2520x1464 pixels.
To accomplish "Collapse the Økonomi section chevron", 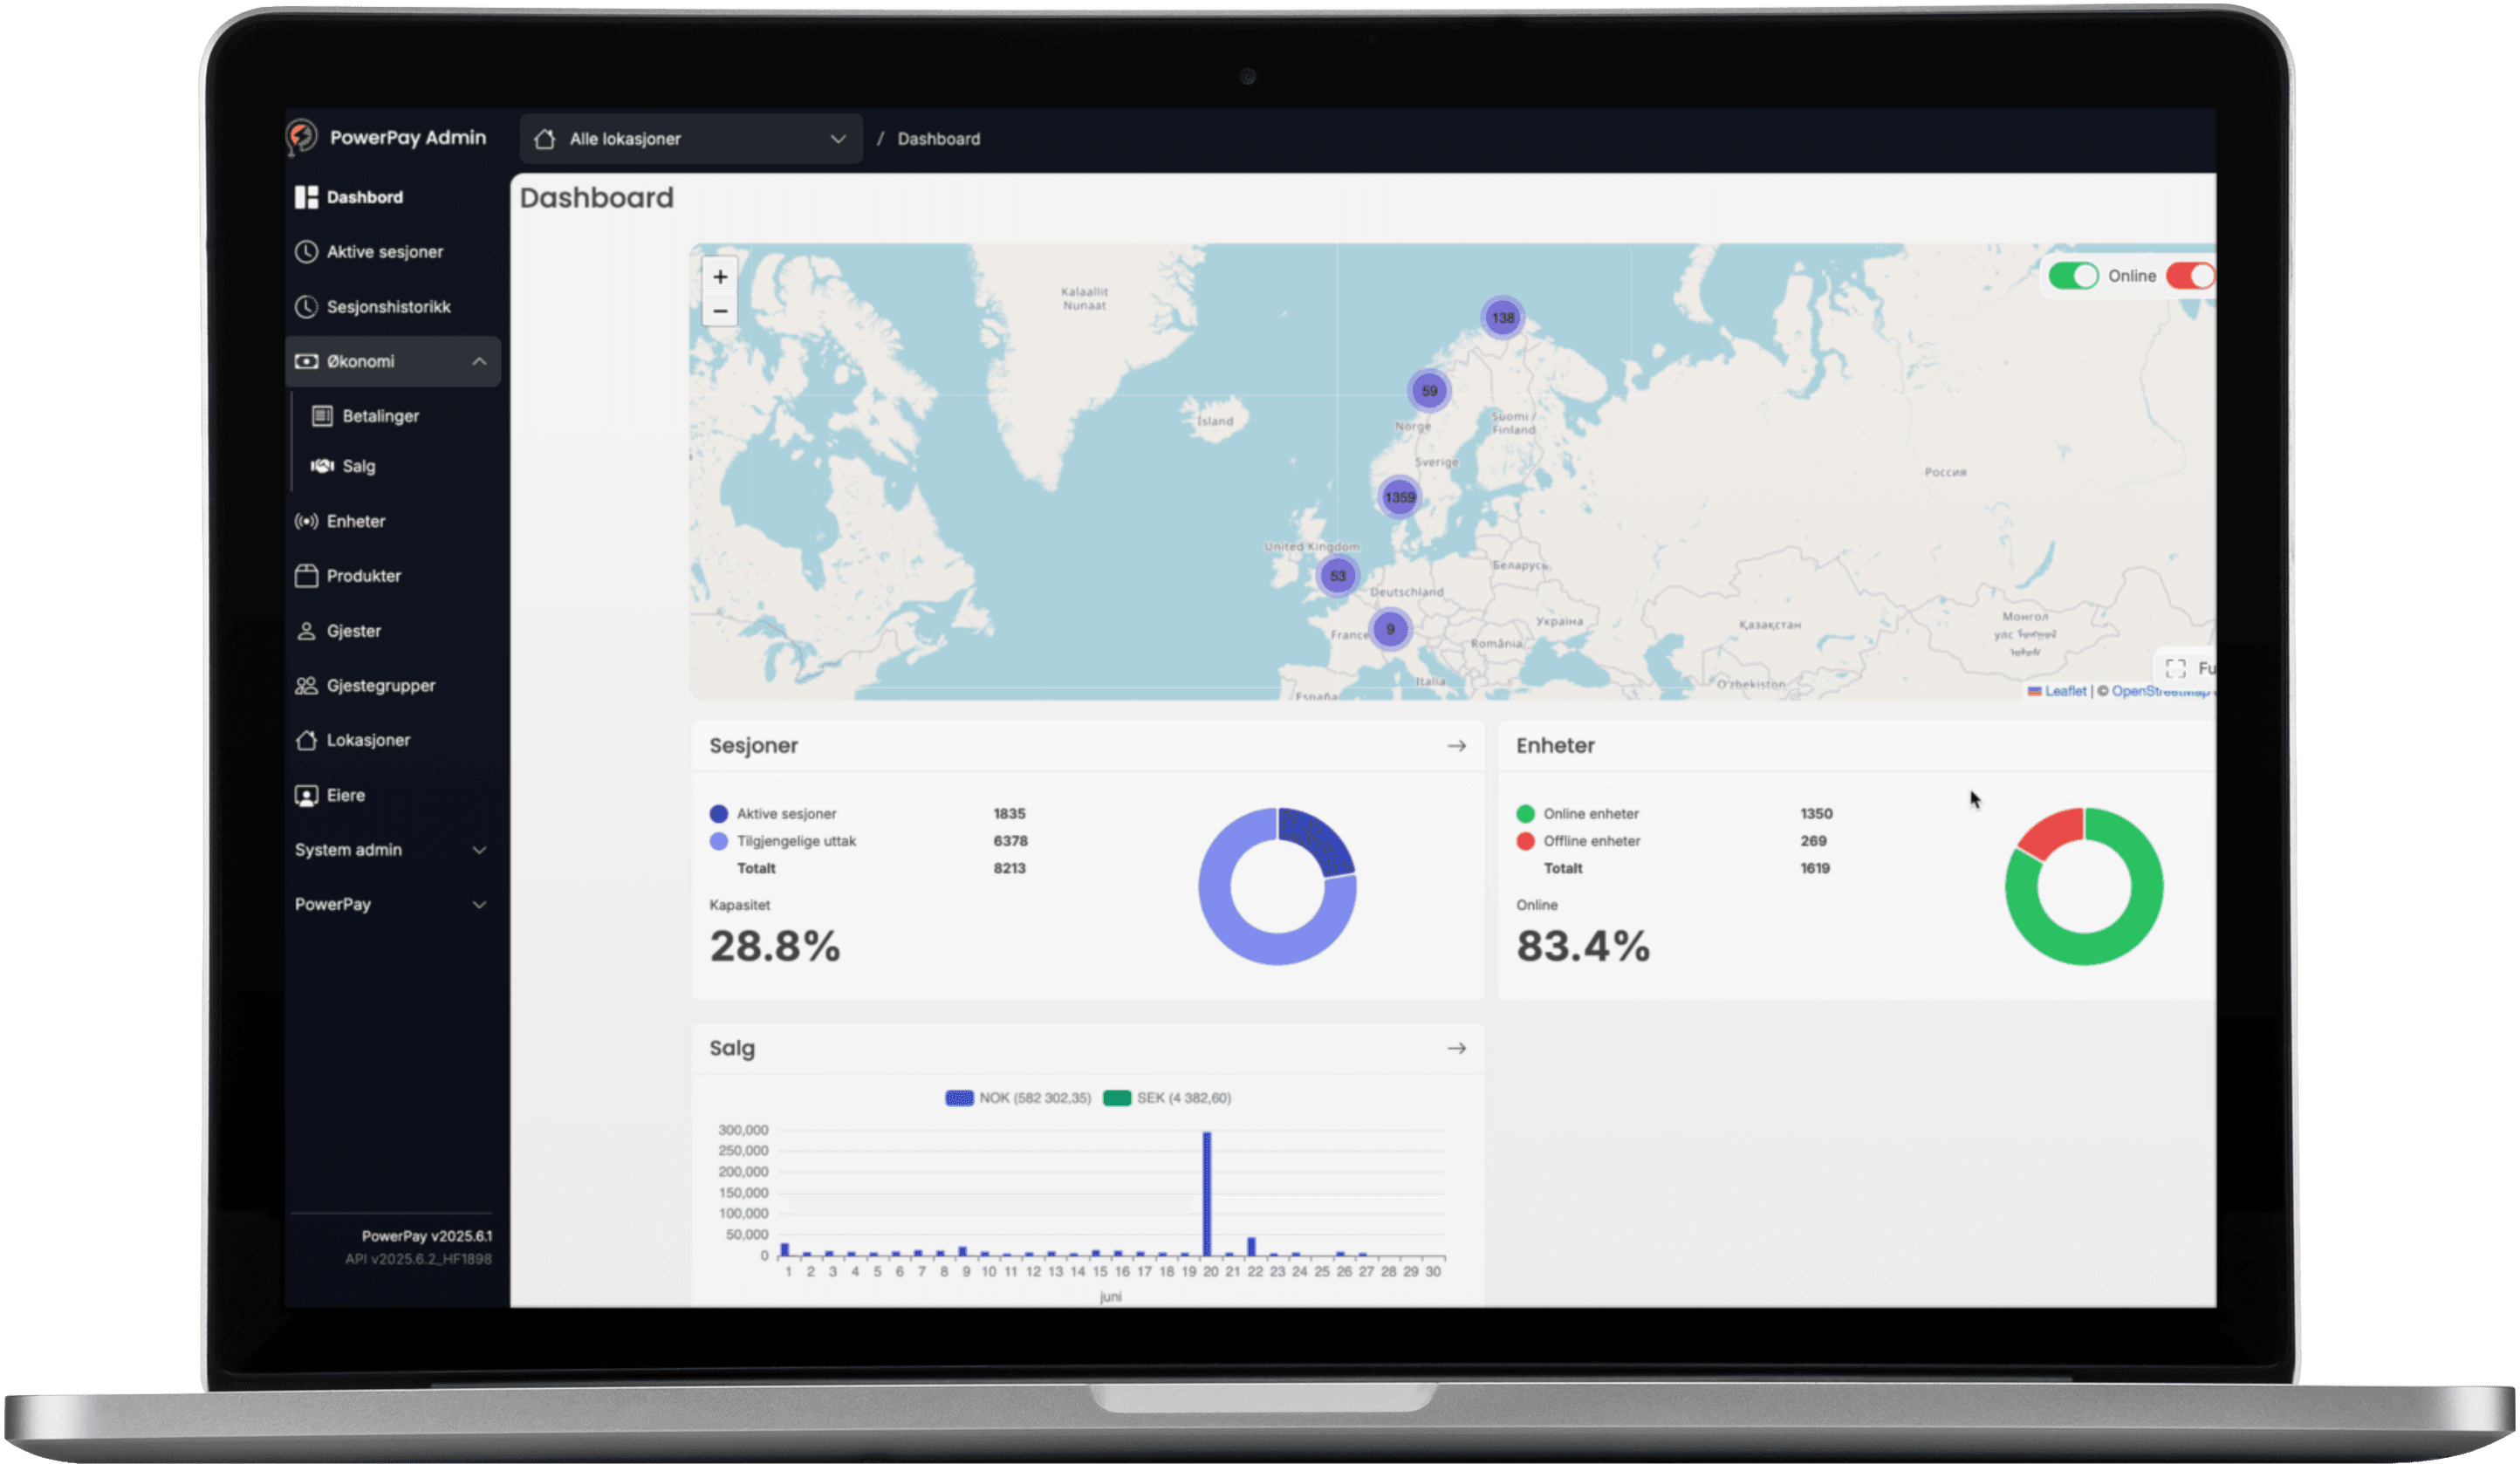I will pyautogui.click(x=479, y=361).
